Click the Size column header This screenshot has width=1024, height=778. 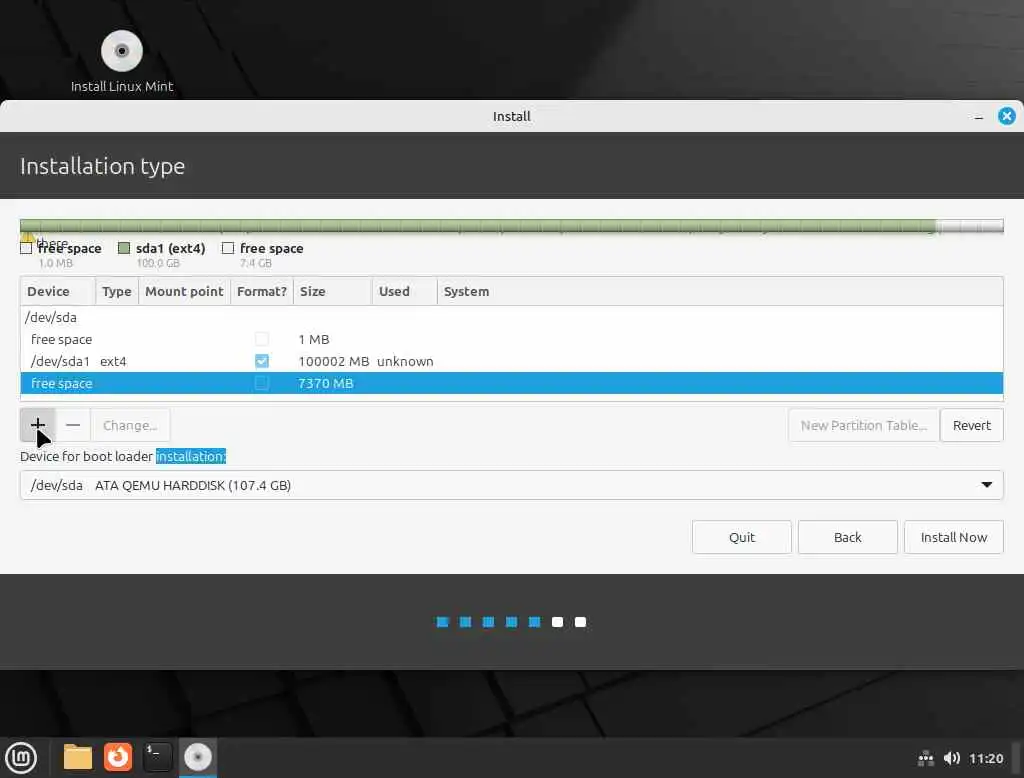332,291
